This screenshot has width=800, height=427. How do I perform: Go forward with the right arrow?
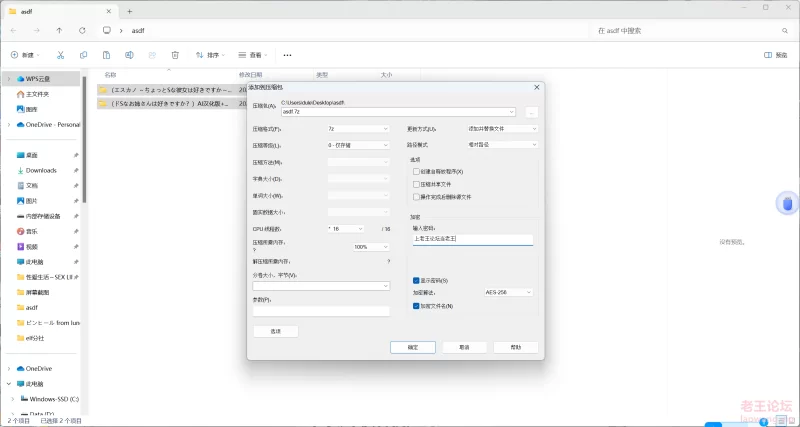(x=36, y=31)
